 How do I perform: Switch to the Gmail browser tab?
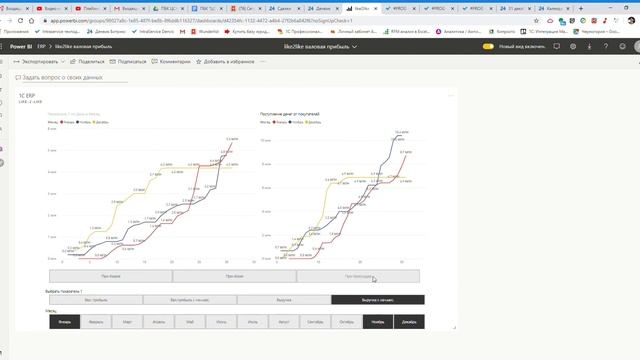point(129,8)
